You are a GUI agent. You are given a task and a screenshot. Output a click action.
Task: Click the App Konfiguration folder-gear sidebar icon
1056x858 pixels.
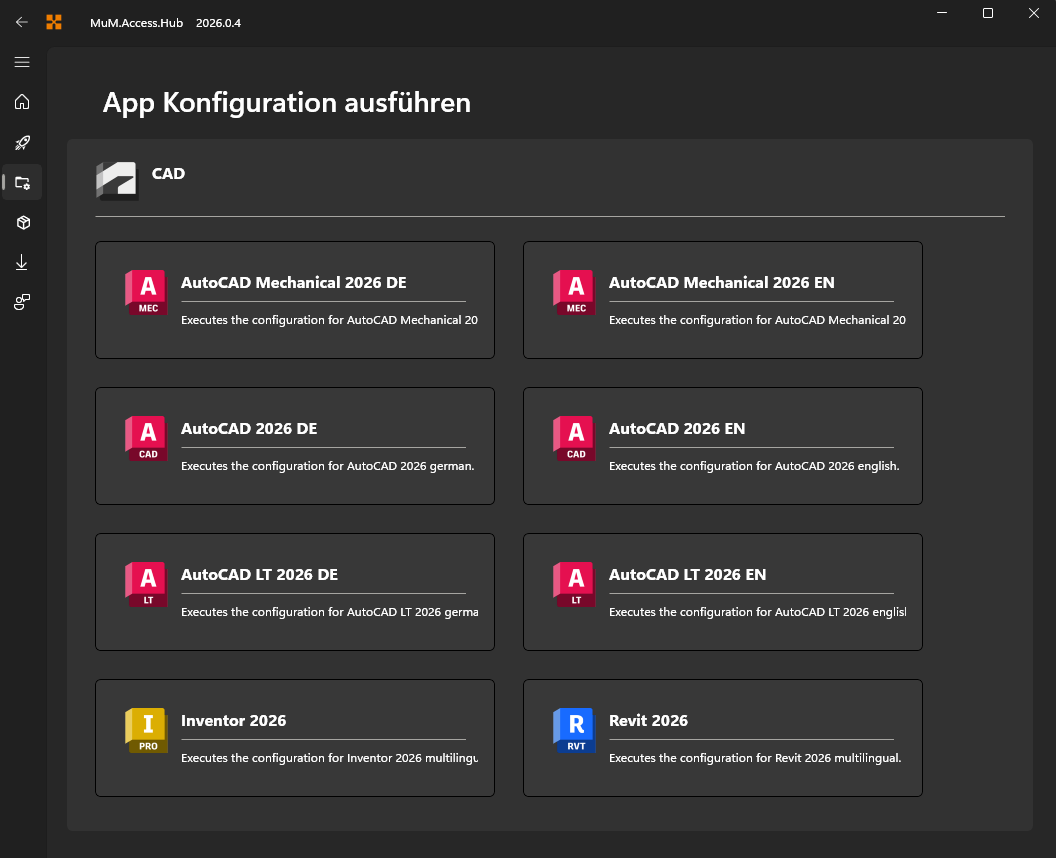[22, 182]
